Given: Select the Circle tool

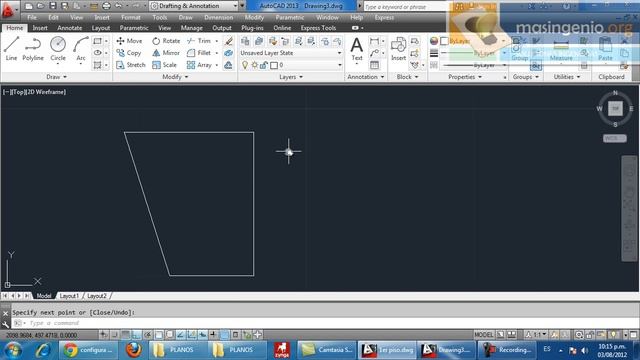Looking at the screenshot, I should (x=58, y=49).
